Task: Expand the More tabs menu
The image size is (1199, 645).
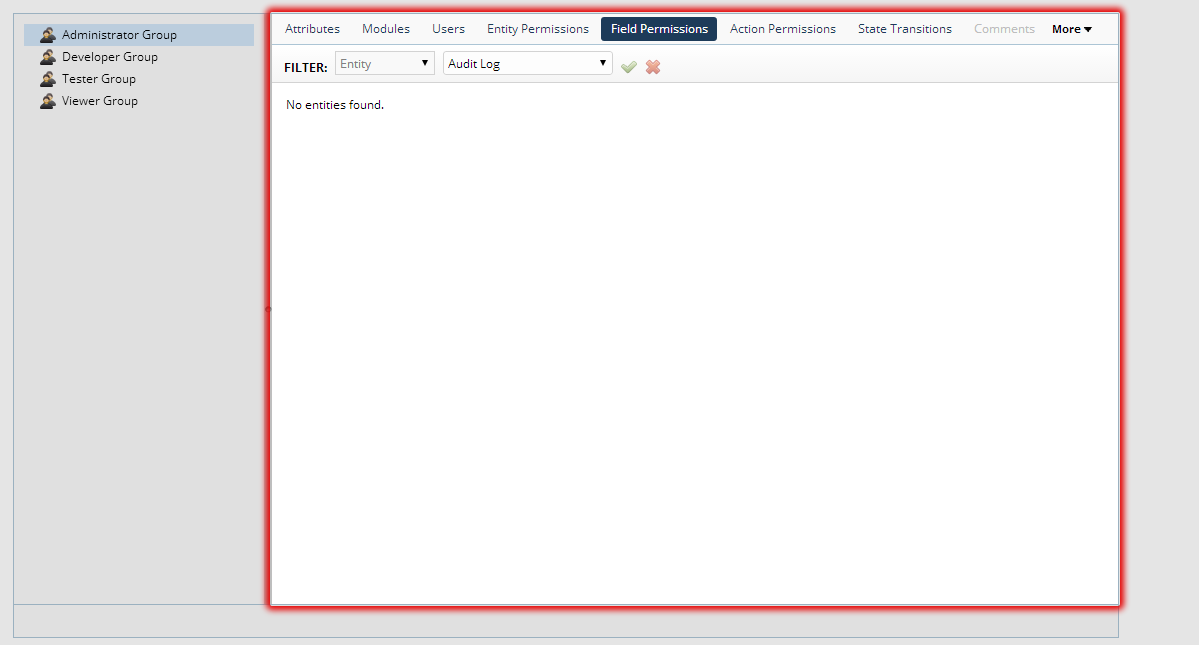Action: click(1071, 29)
